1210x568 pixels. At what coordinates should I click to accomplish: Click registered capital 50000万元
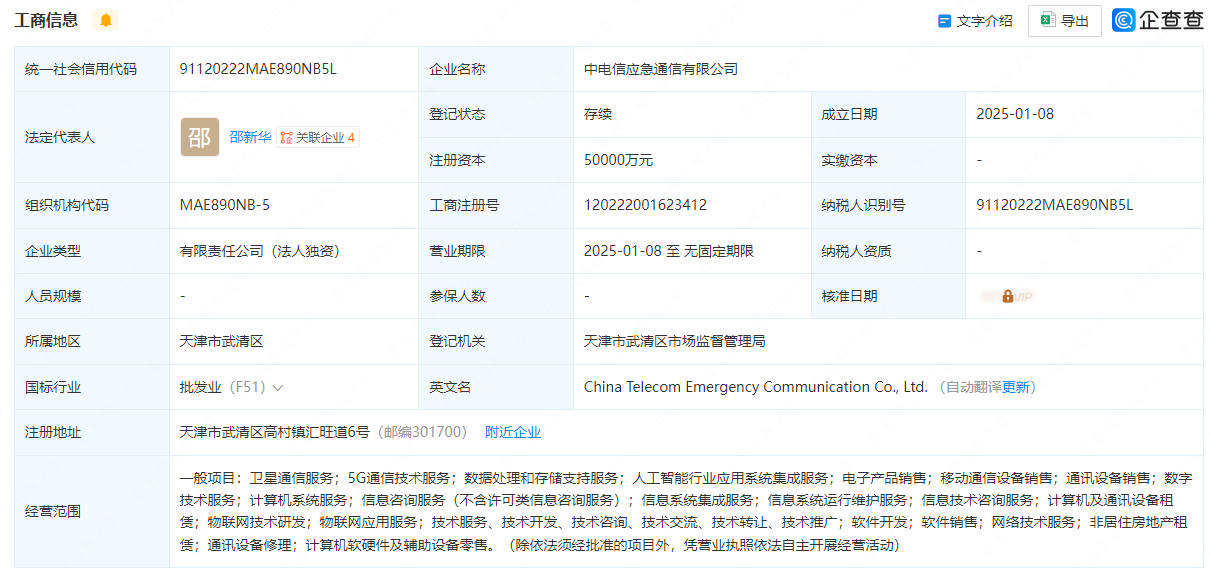click(x=618, y=160)
